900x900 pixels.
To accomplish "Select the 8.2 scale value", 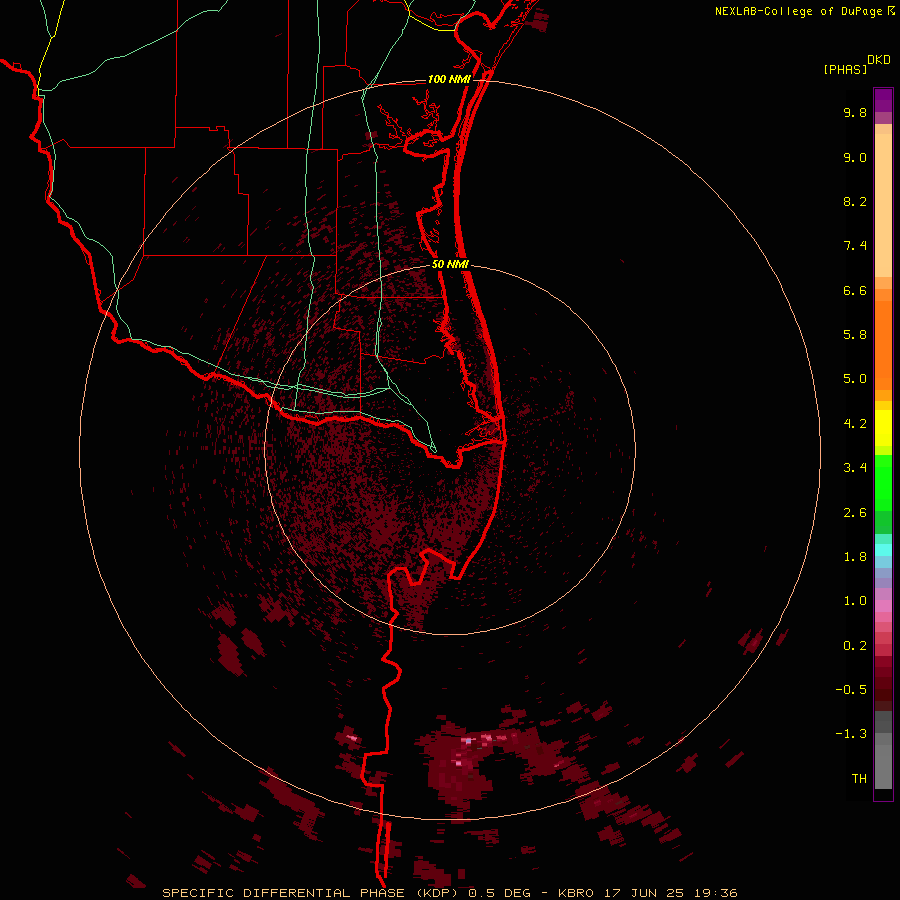I will pyautogui.click(x=855, y=201).
